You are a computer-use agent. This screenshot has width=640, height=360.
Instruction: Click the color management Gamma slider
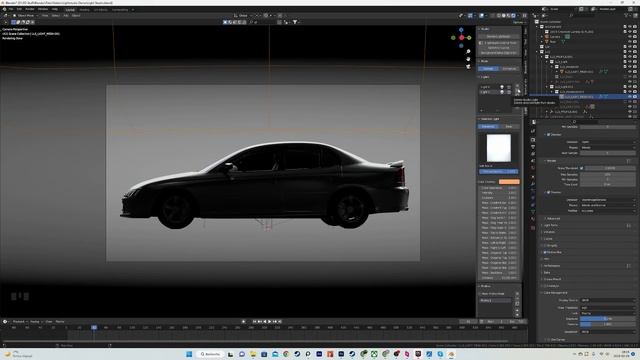tap(608, 324)
